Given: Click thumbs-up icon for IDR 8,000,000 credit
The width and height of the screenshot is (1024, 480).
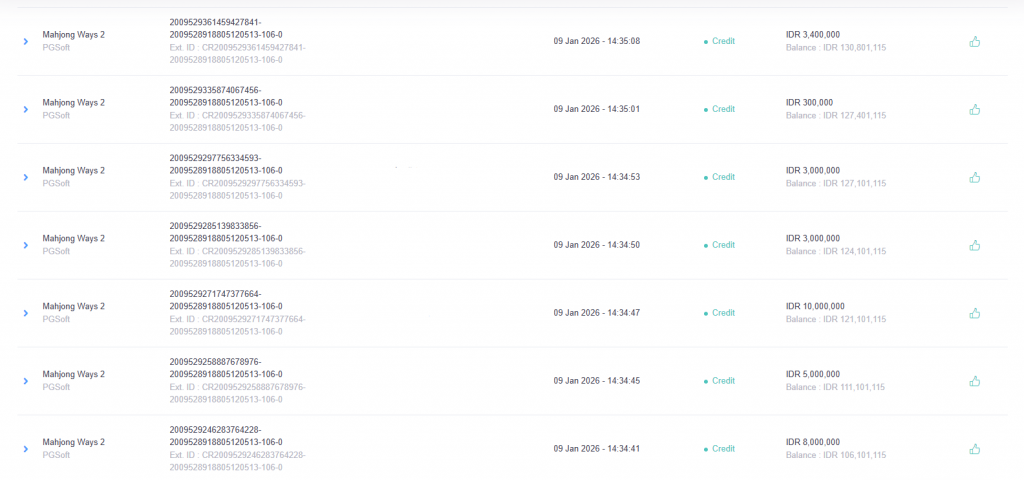Looking at the screenshot, I should tap(974, 449).
